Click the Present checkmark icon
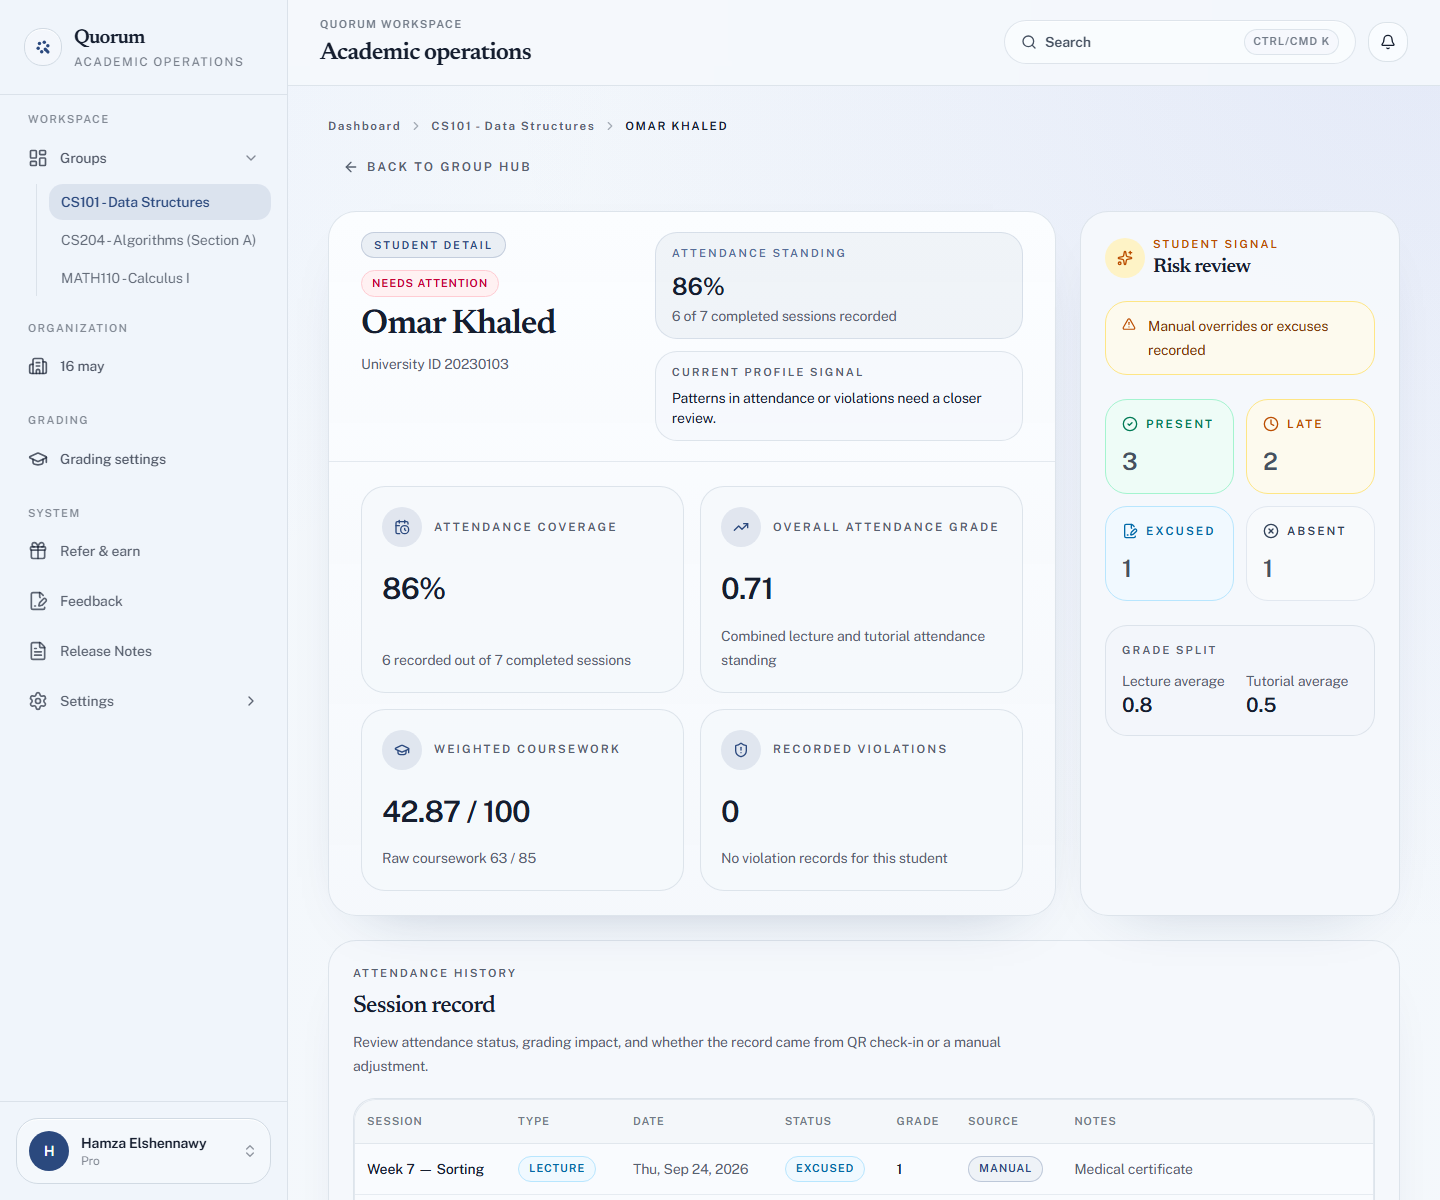This screenshot has height=1200, width=1440. tap(1130, 424)
